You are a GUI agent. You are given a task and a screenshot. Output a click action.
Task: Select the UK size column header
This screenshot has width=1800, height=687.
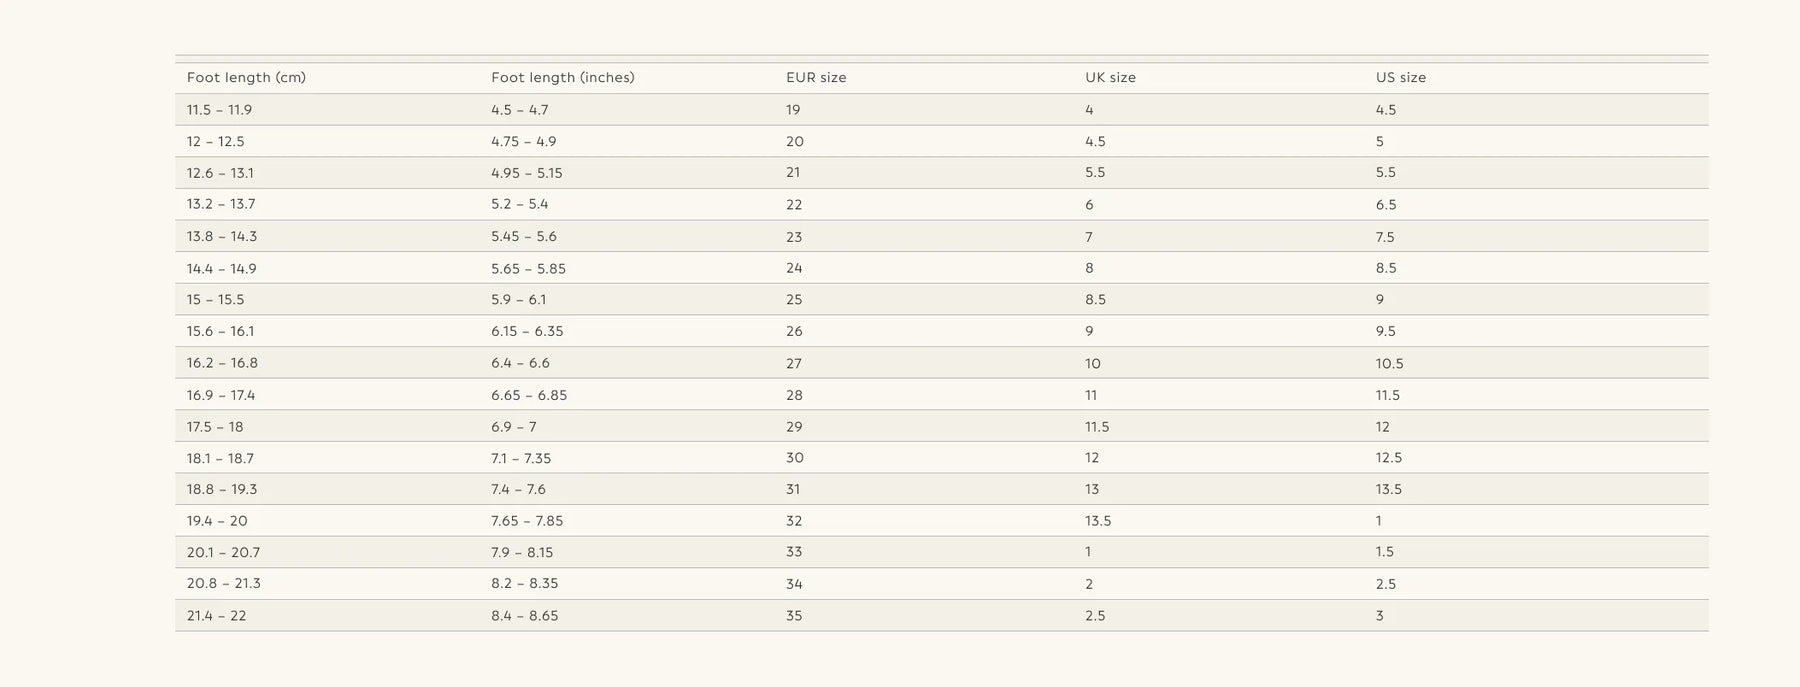click(x=1110, y=78)
